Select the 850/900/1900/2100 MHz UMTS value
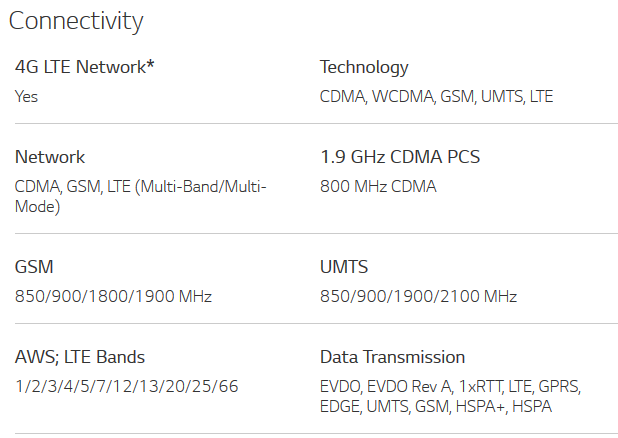This screenshot has height=438, width=618. 419,296
